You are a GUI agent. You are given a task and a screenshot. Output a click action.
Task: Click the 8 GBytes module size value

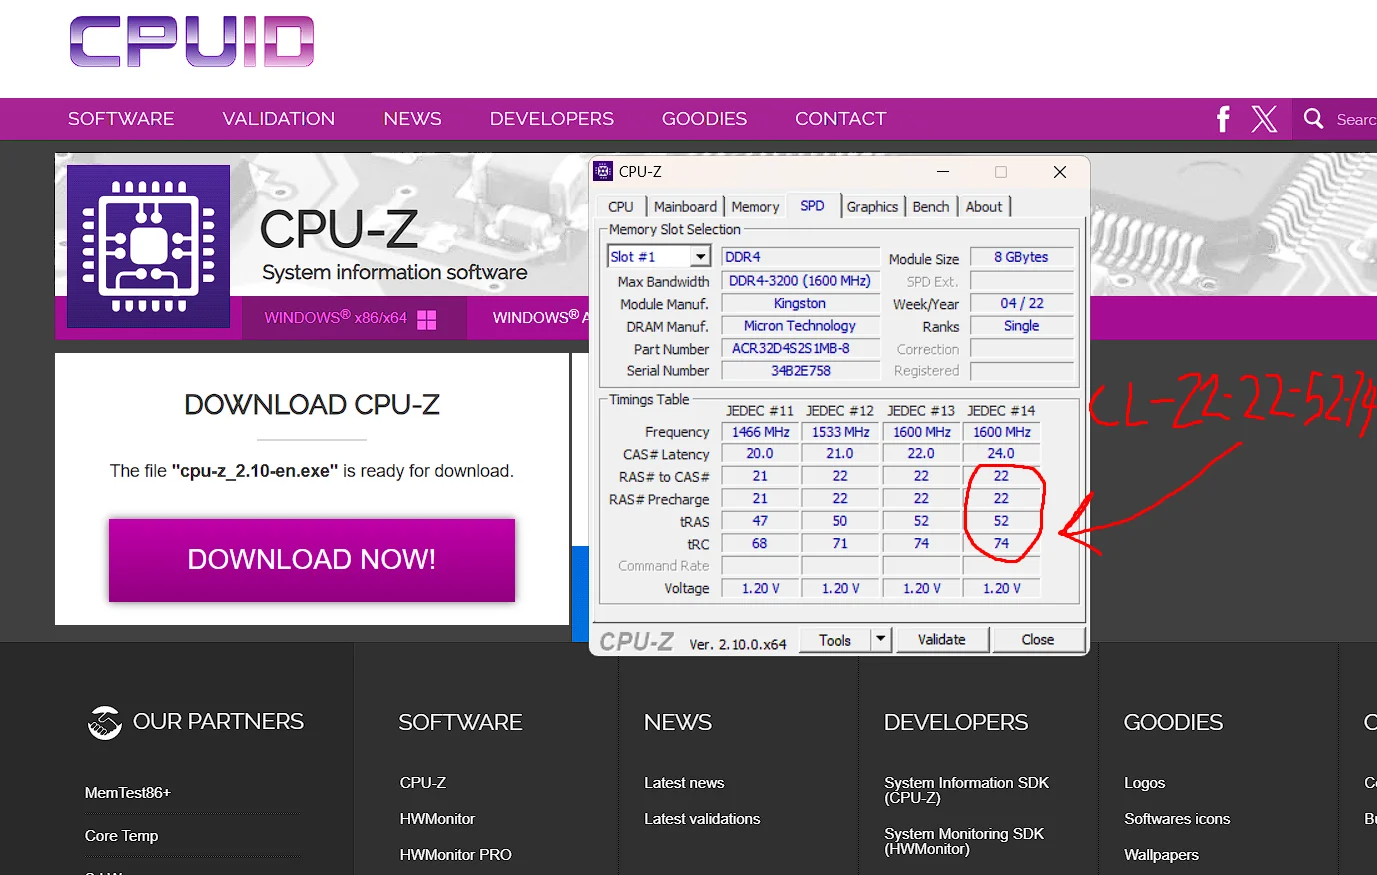[1021, 257]
